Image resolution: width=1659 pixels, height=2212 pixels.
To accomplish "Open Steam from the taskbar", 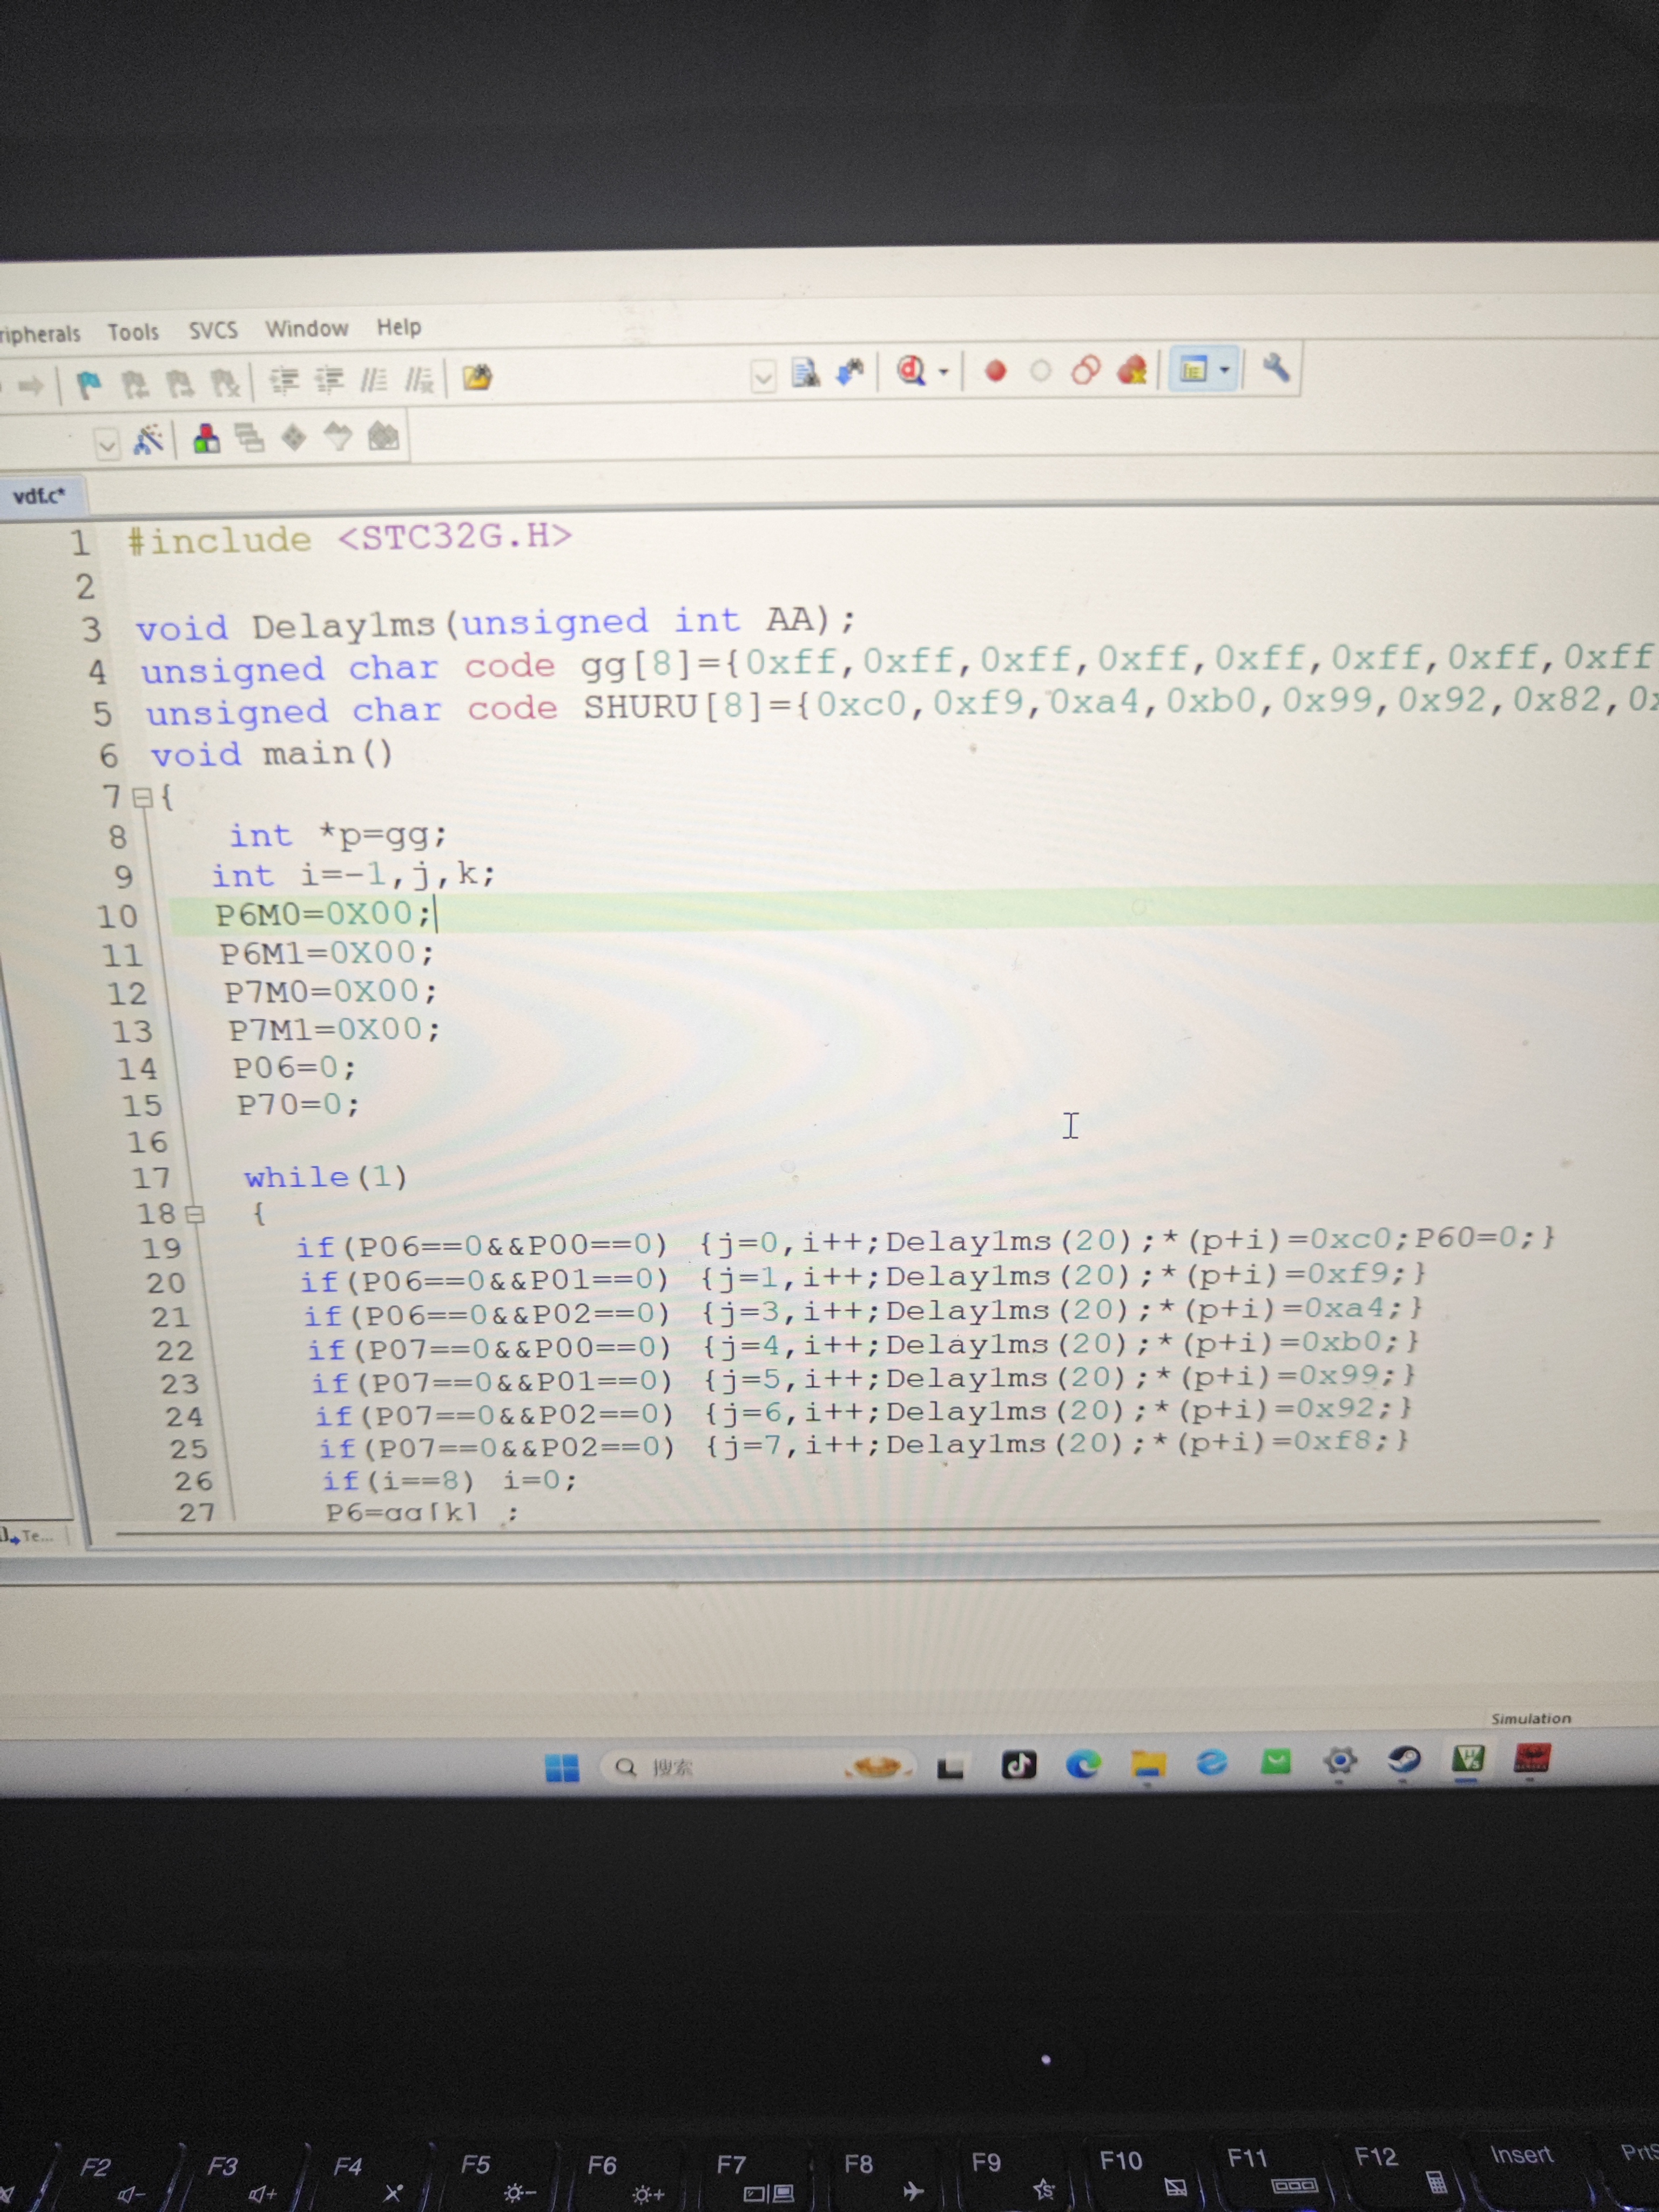I will coord(1404,1760).
